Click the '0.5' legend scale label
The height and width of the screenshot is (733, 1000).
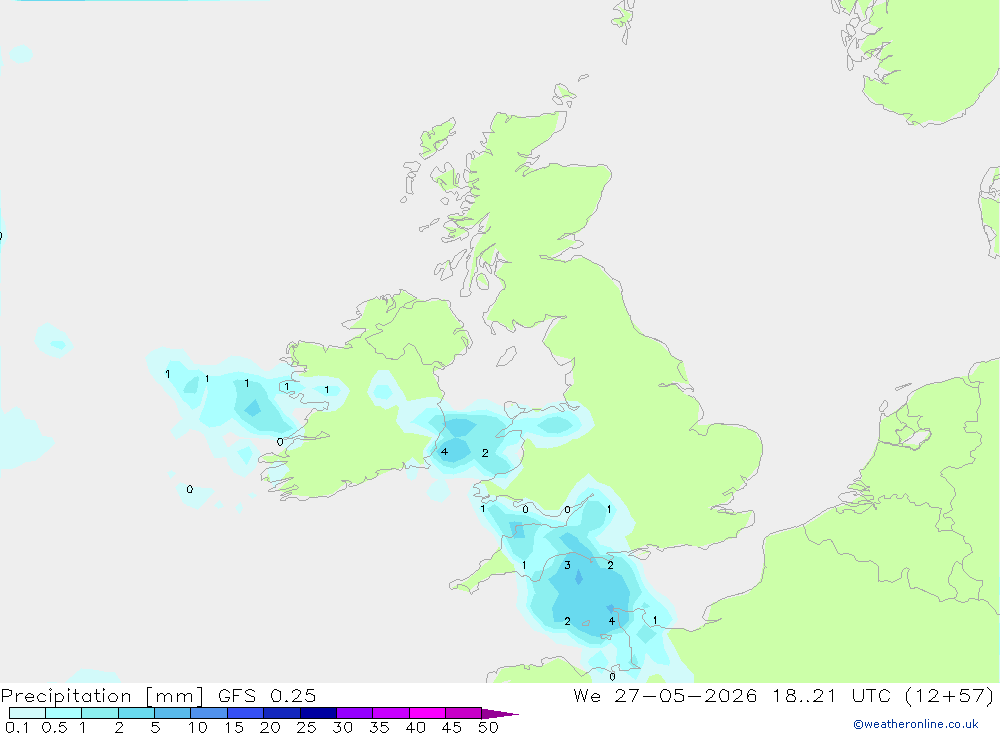(54, 727)
